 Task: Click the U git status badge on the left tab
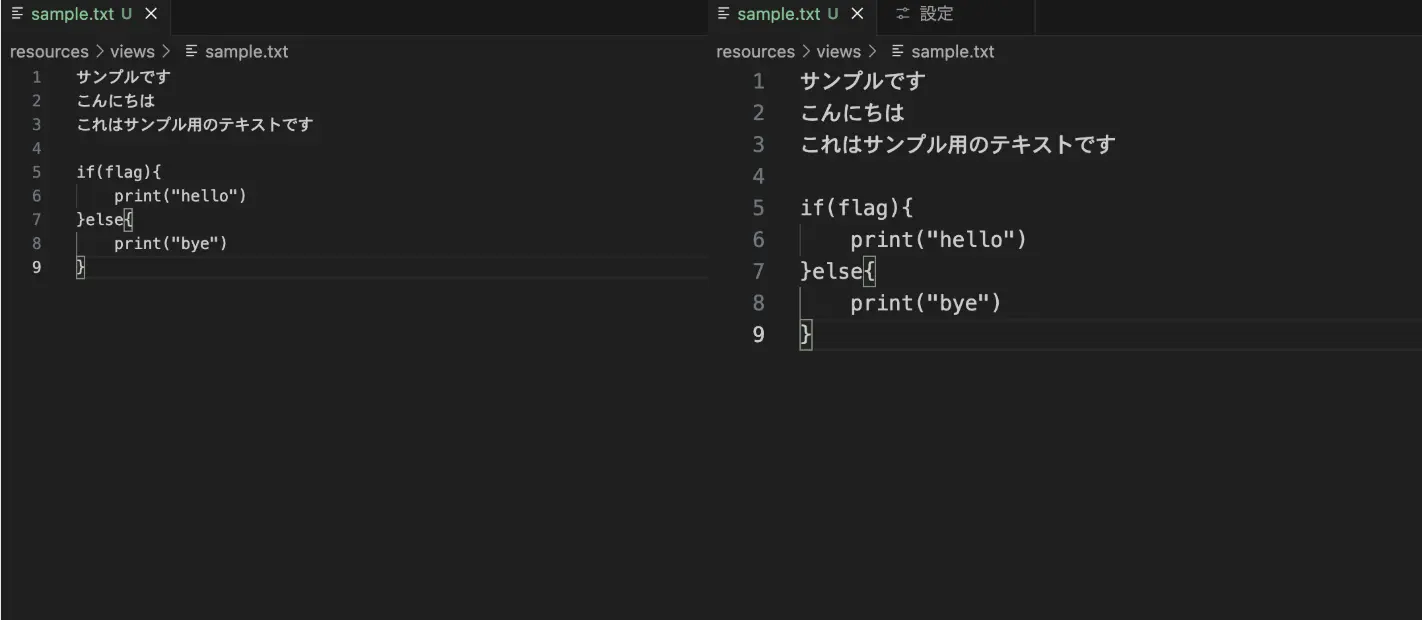(126, 14)
